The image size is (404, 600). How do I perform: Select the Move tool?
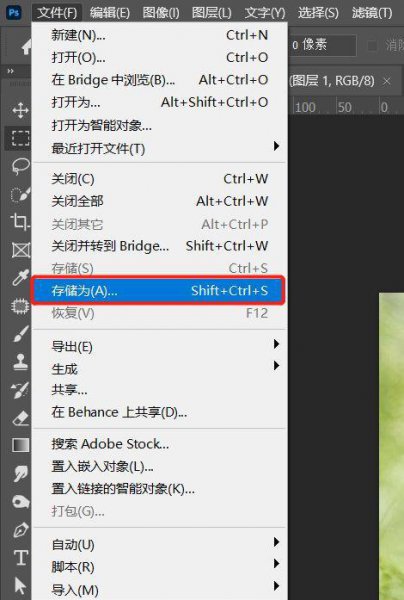(20, 110)
